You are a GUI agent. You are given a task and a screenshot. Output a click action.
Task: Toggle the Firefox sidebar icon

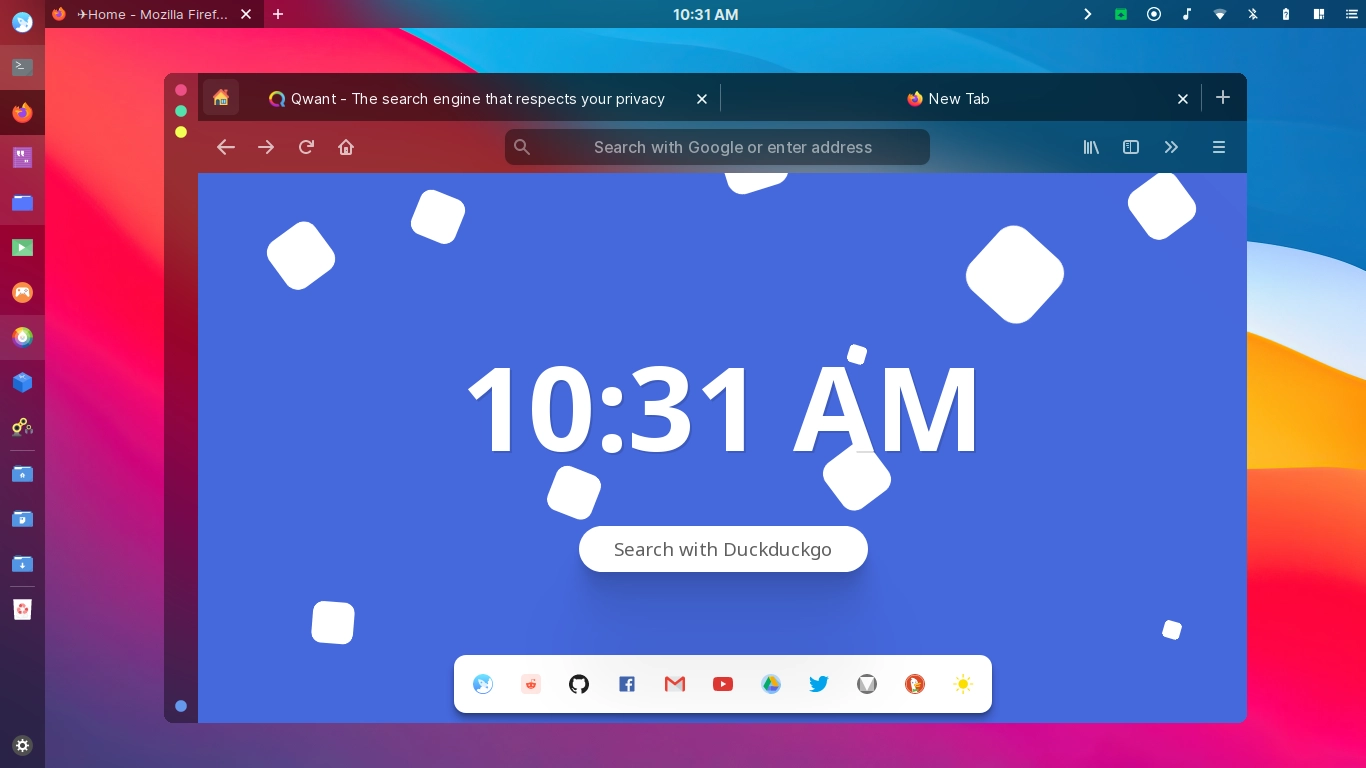(x=1131, y=147)
